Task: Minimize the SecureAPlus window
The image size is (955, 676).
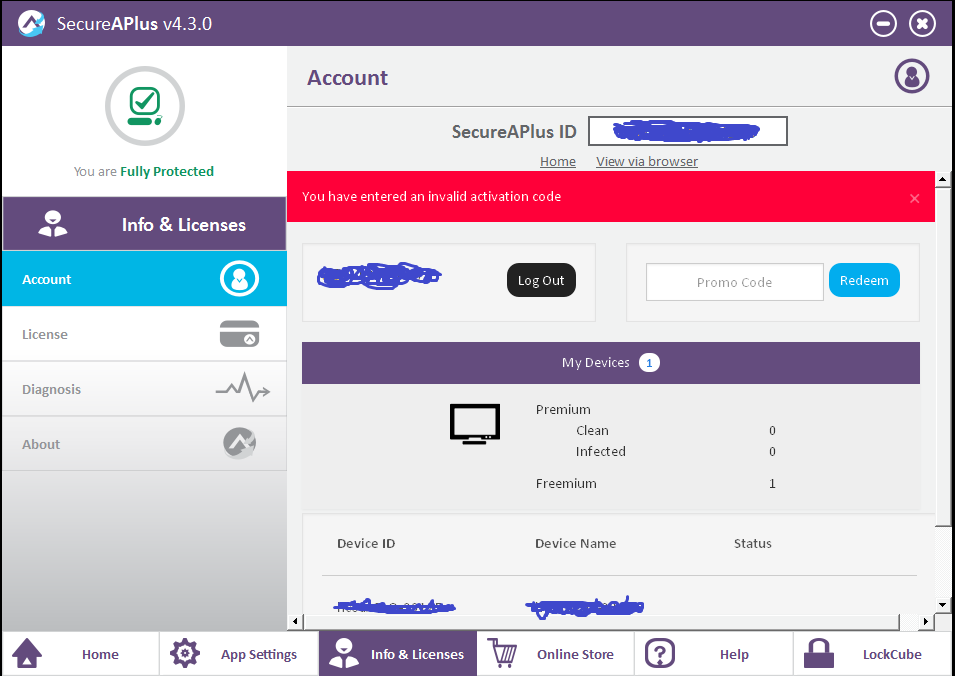Action: point(883,24)
